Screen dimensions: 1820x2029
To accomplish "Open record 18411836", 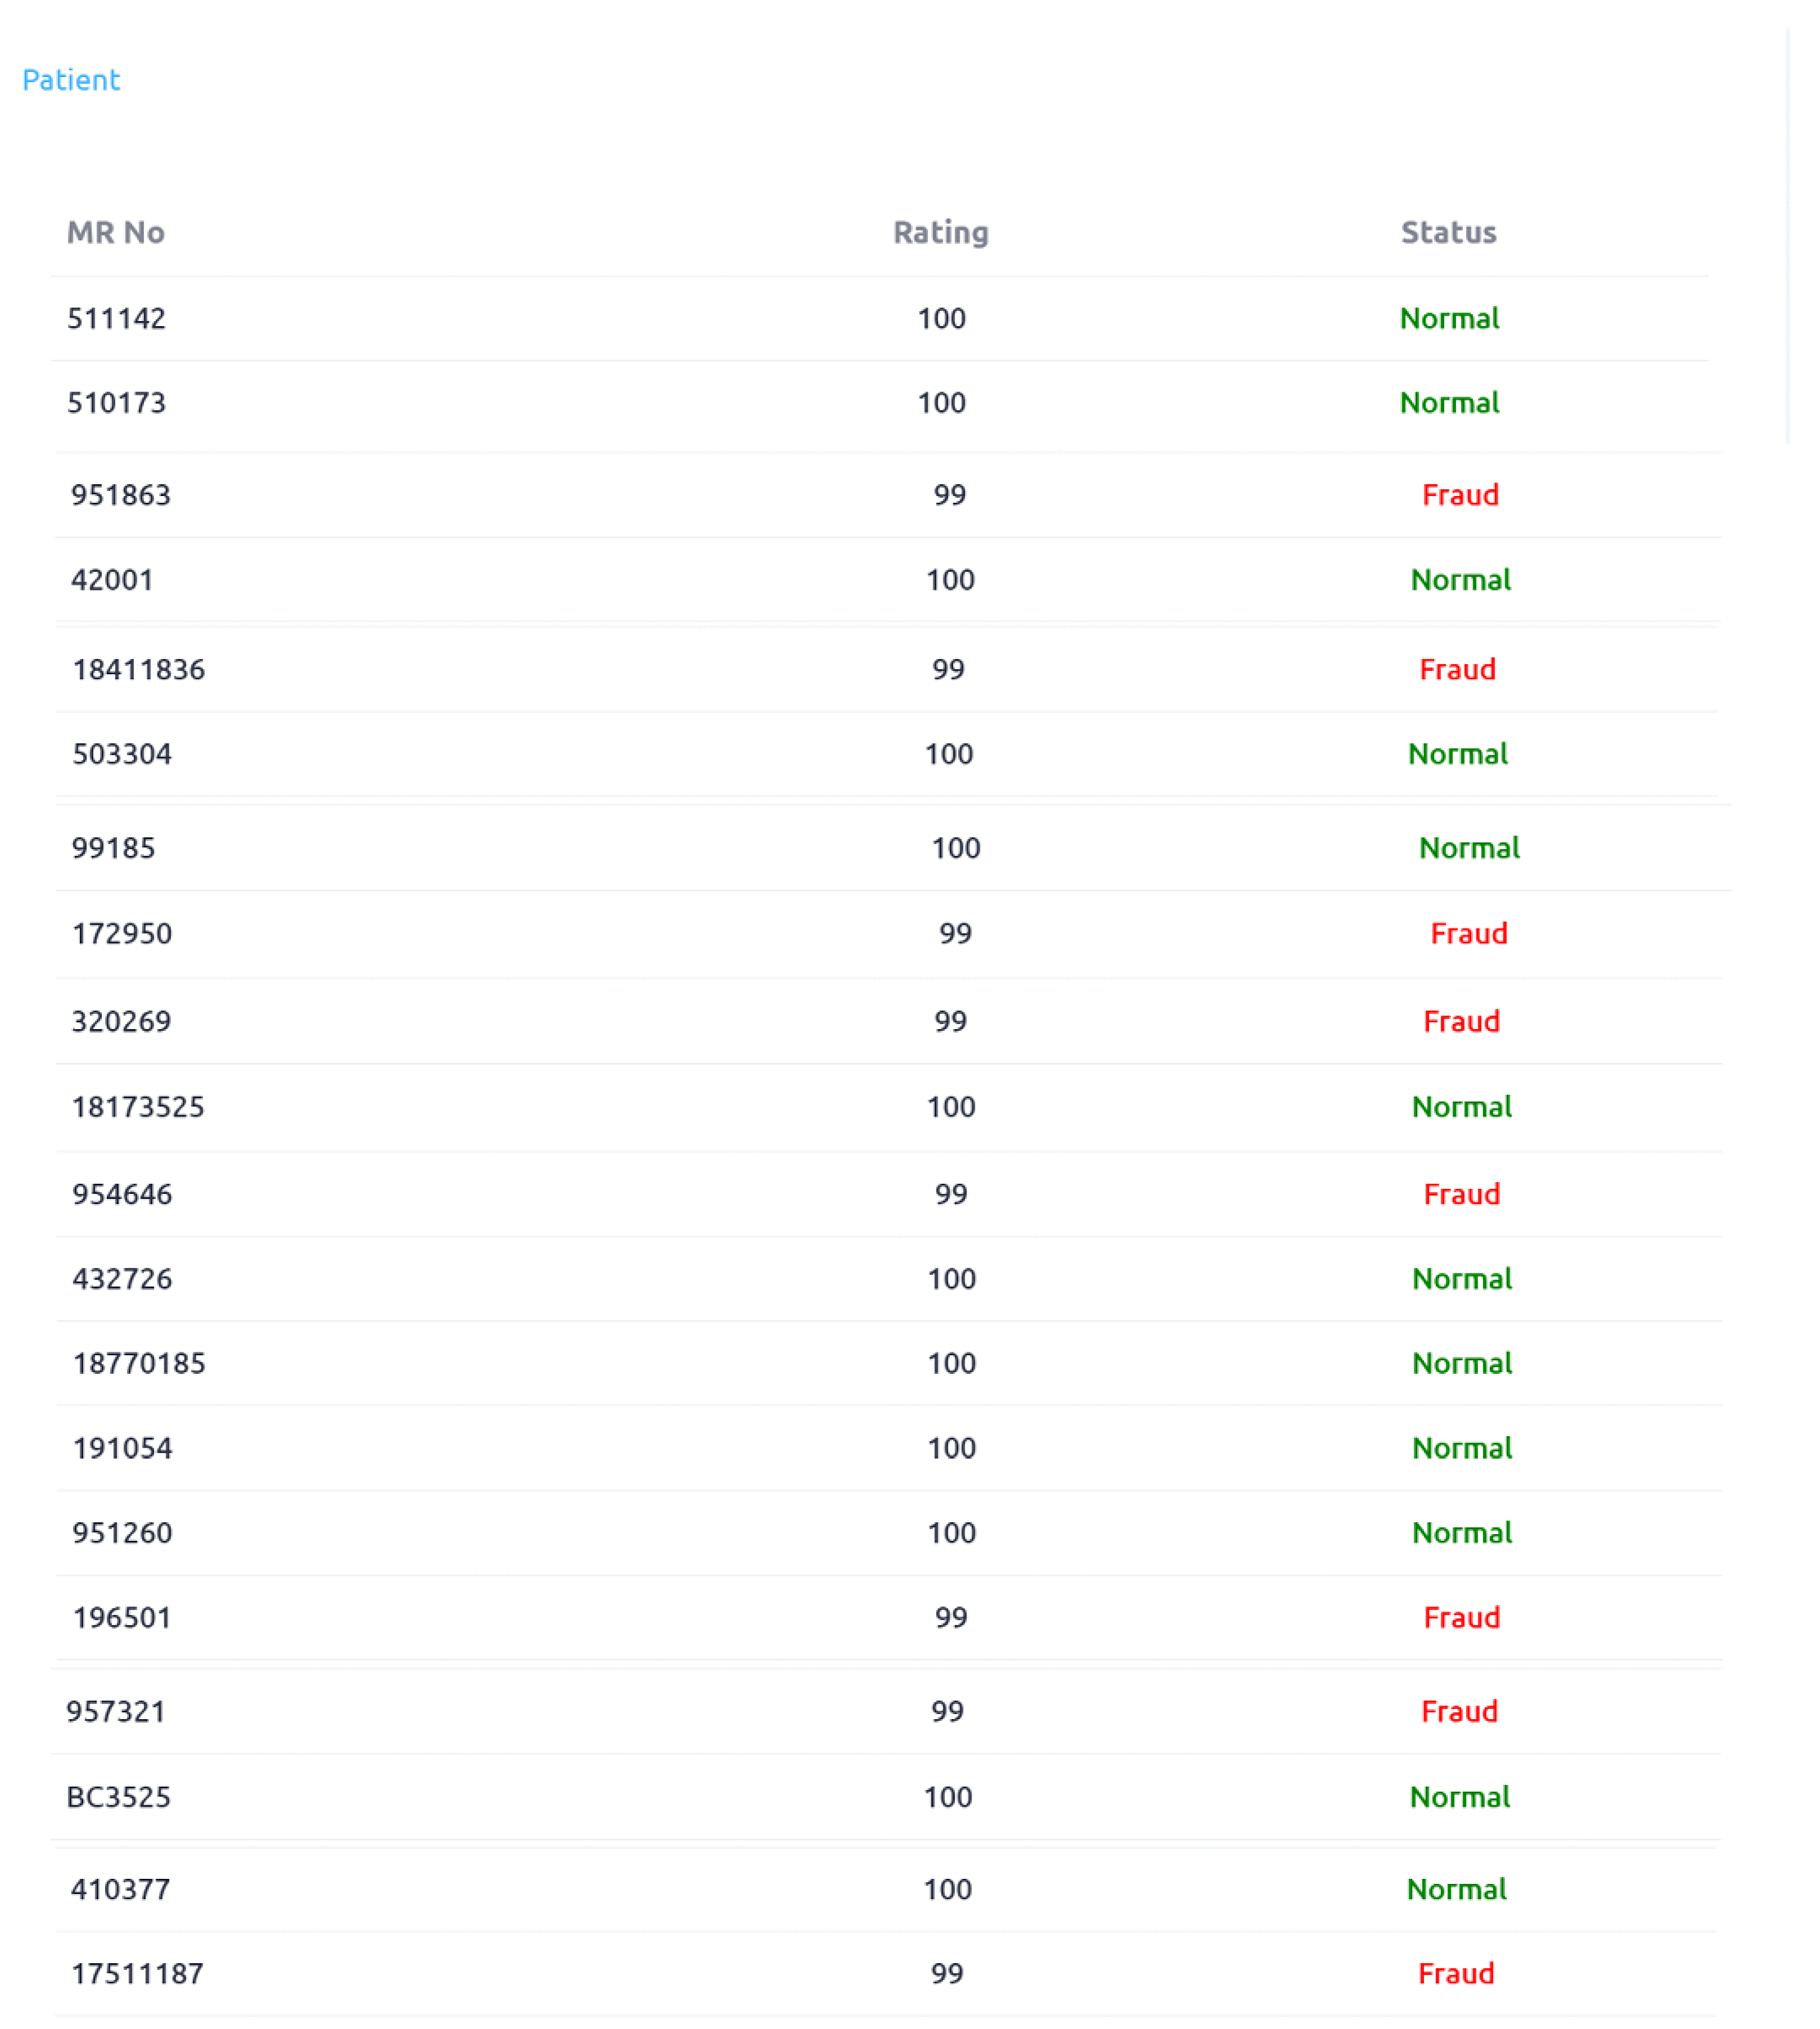I will [x=139, y=670].
